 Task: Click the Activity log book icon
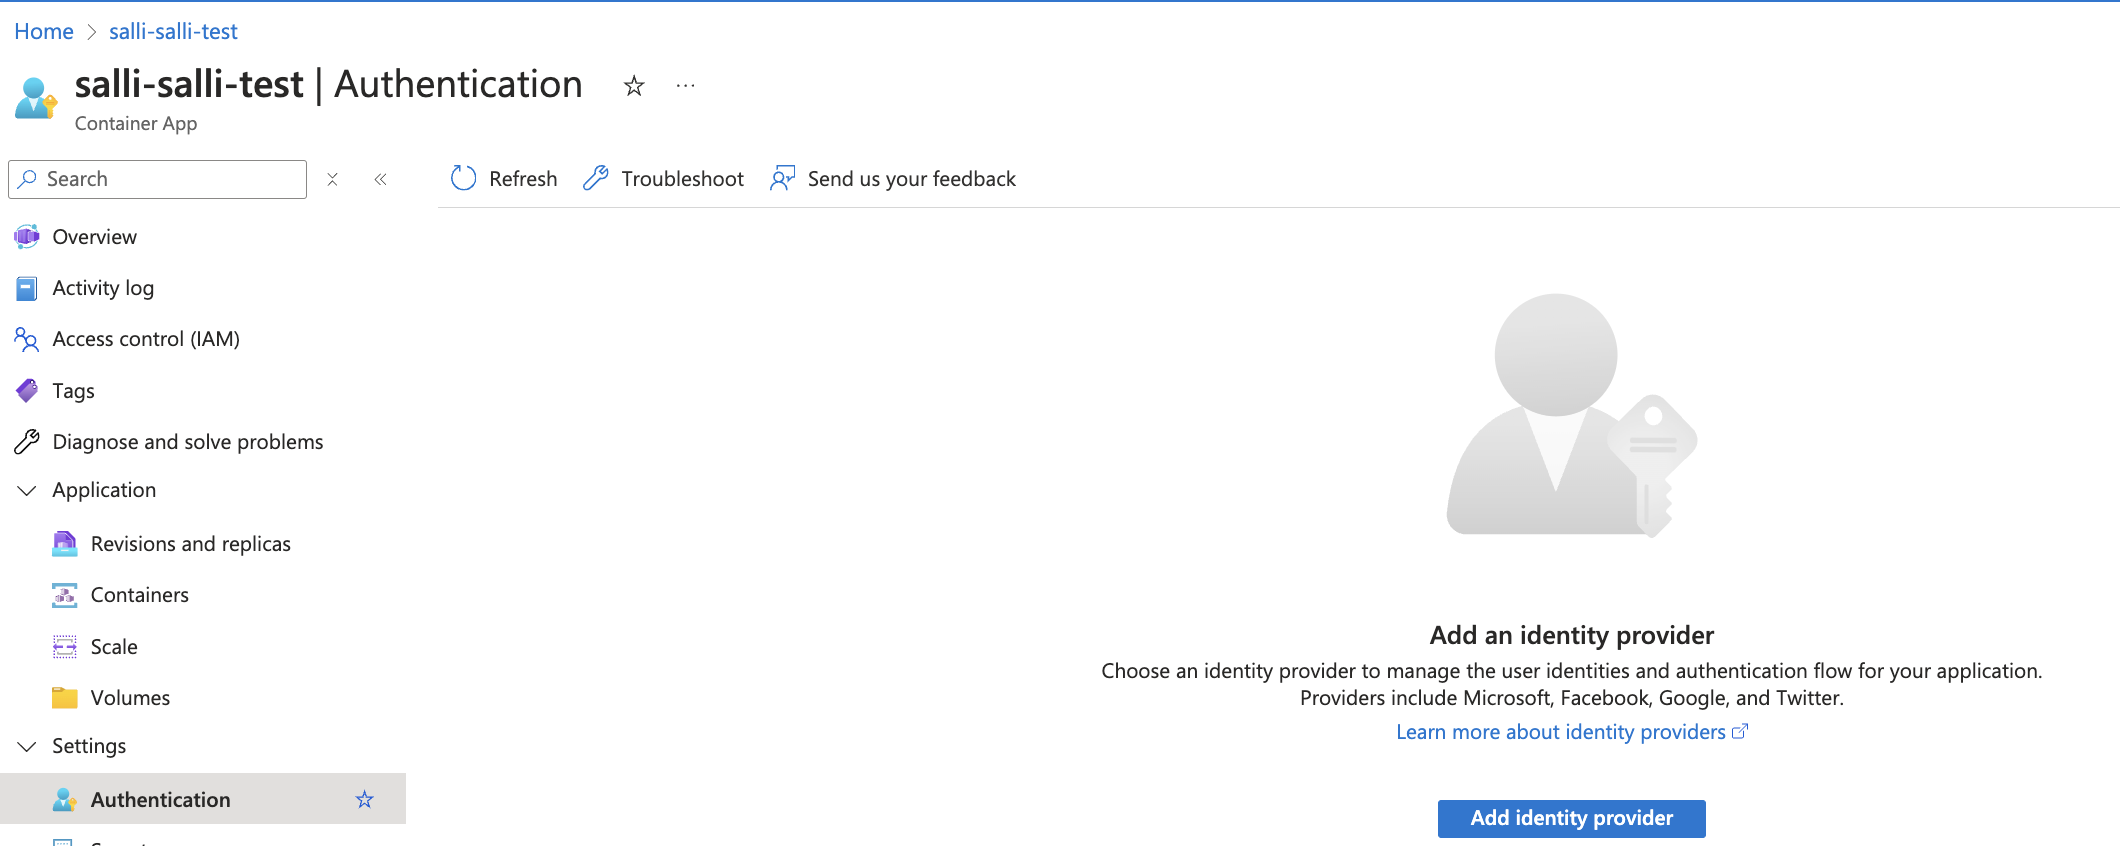(x=27, y=288)
